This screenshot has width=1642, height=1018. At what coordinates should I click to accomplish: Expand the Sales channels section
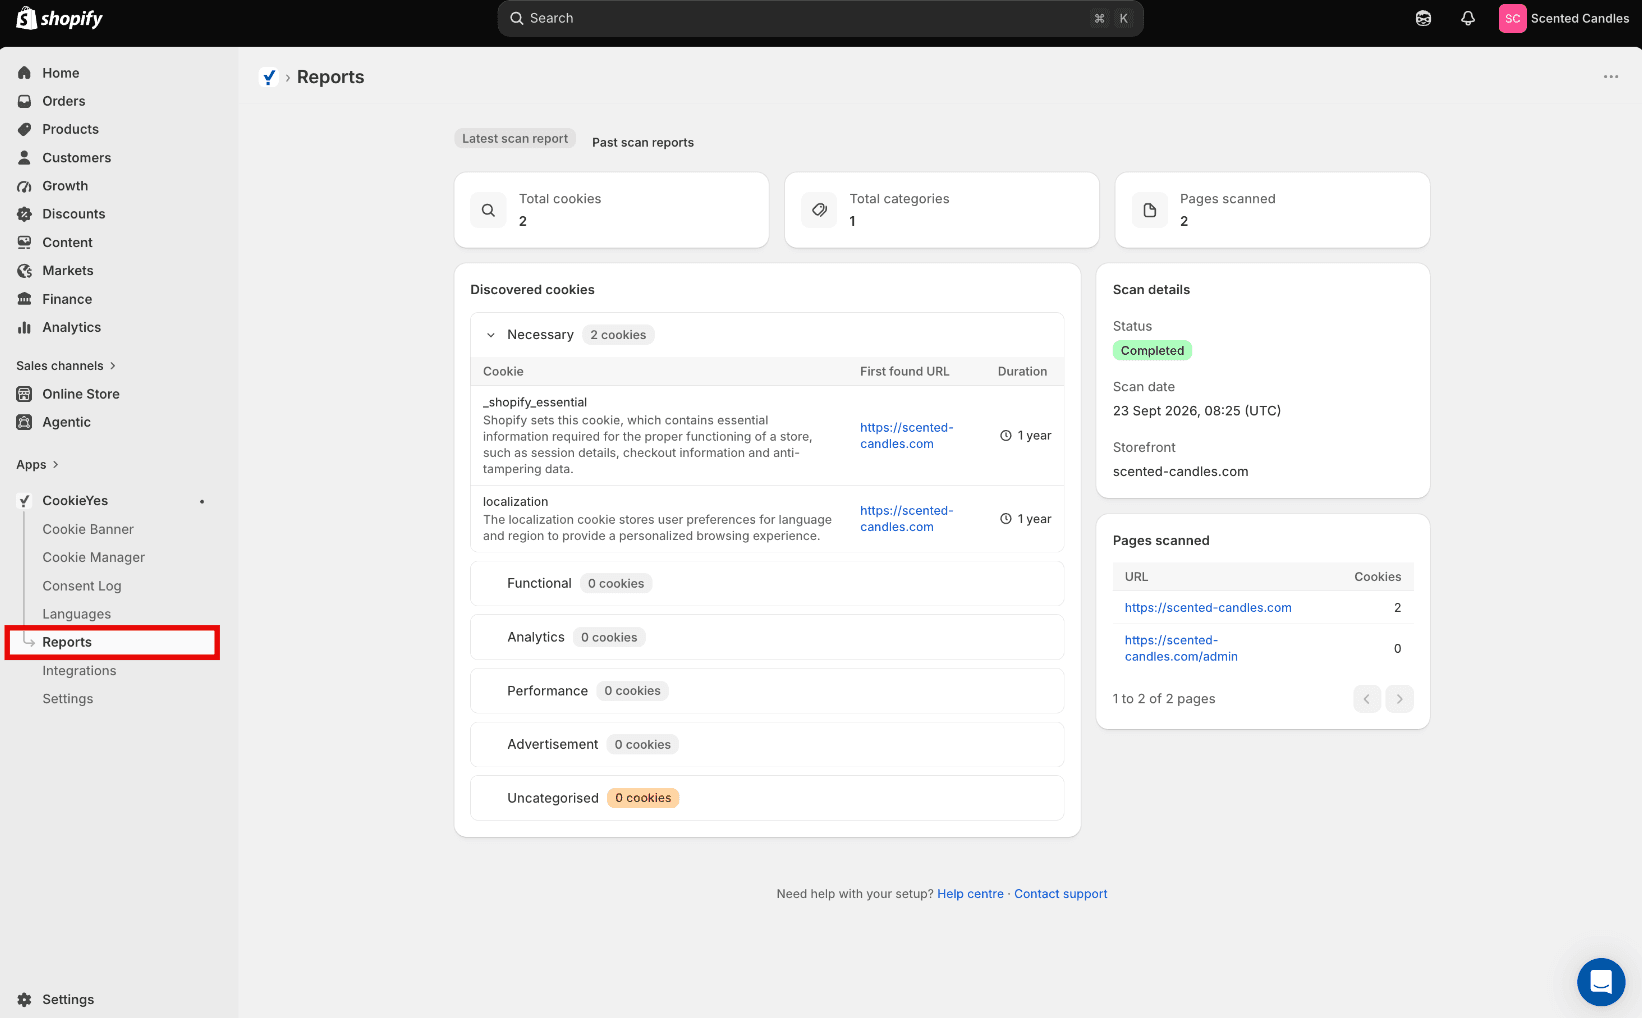(x=66, y=366)
